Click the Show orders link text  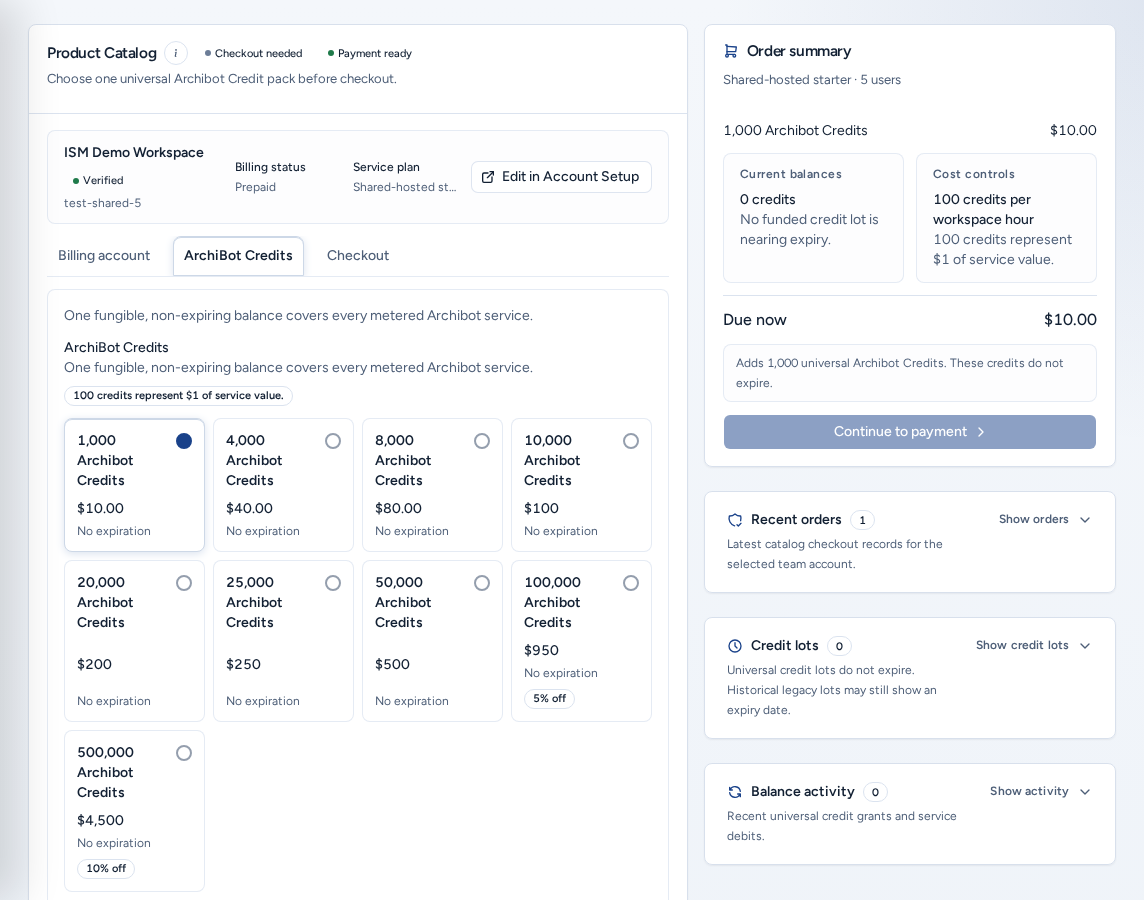(1034, 519)
